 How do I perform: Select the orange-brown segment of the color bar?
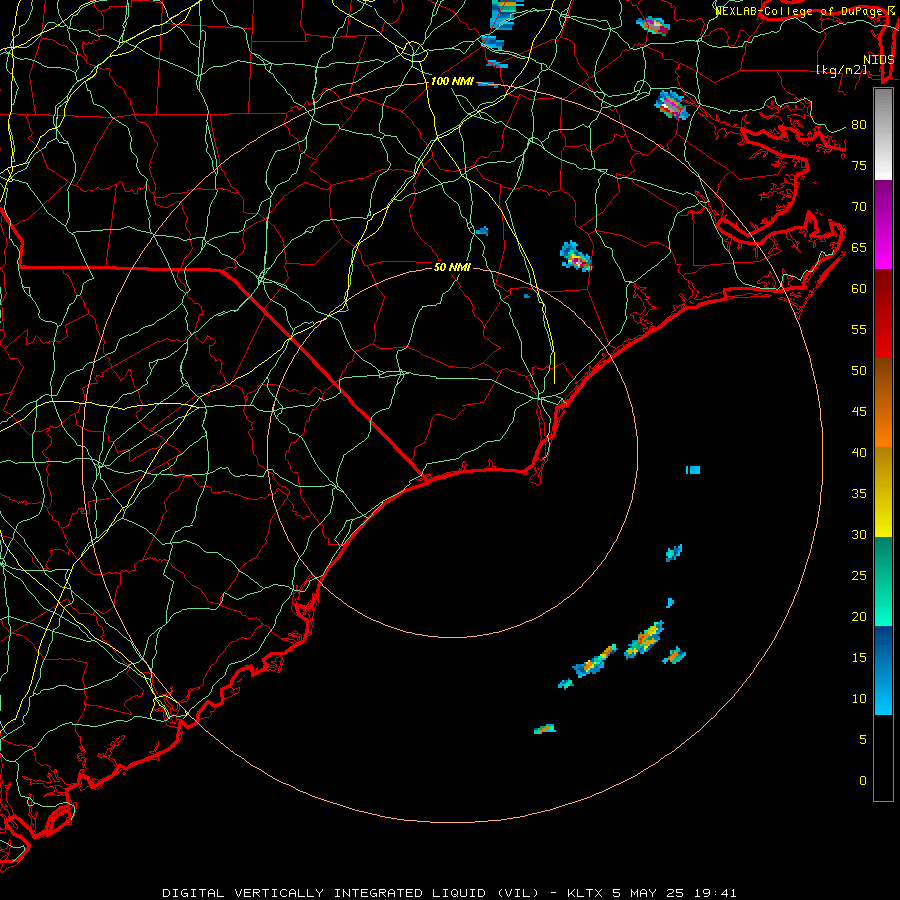point(883,403)
